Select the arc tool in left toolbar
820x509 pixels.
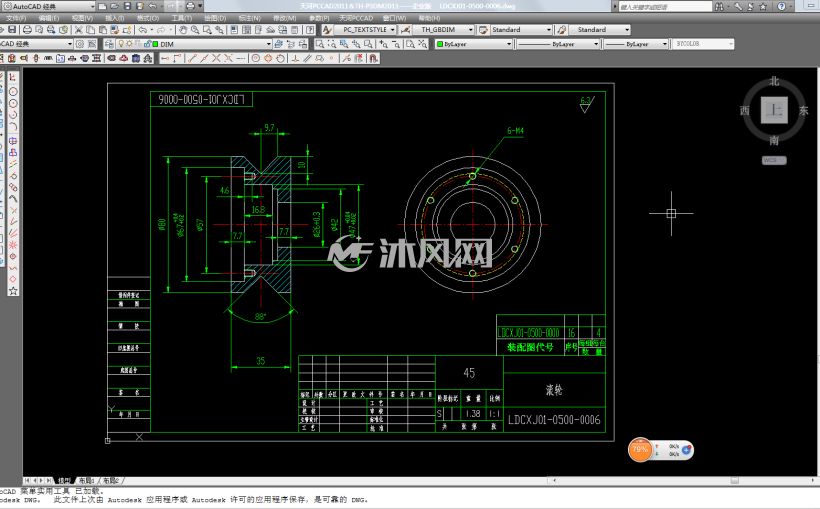point(13,127)
